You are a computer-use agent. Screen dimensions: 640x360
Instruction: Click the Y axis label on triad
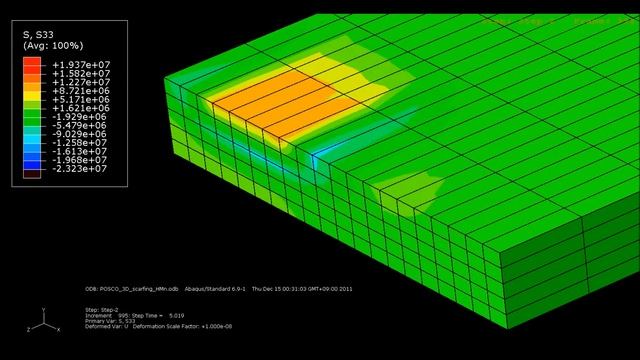click(x=43, y=310)
